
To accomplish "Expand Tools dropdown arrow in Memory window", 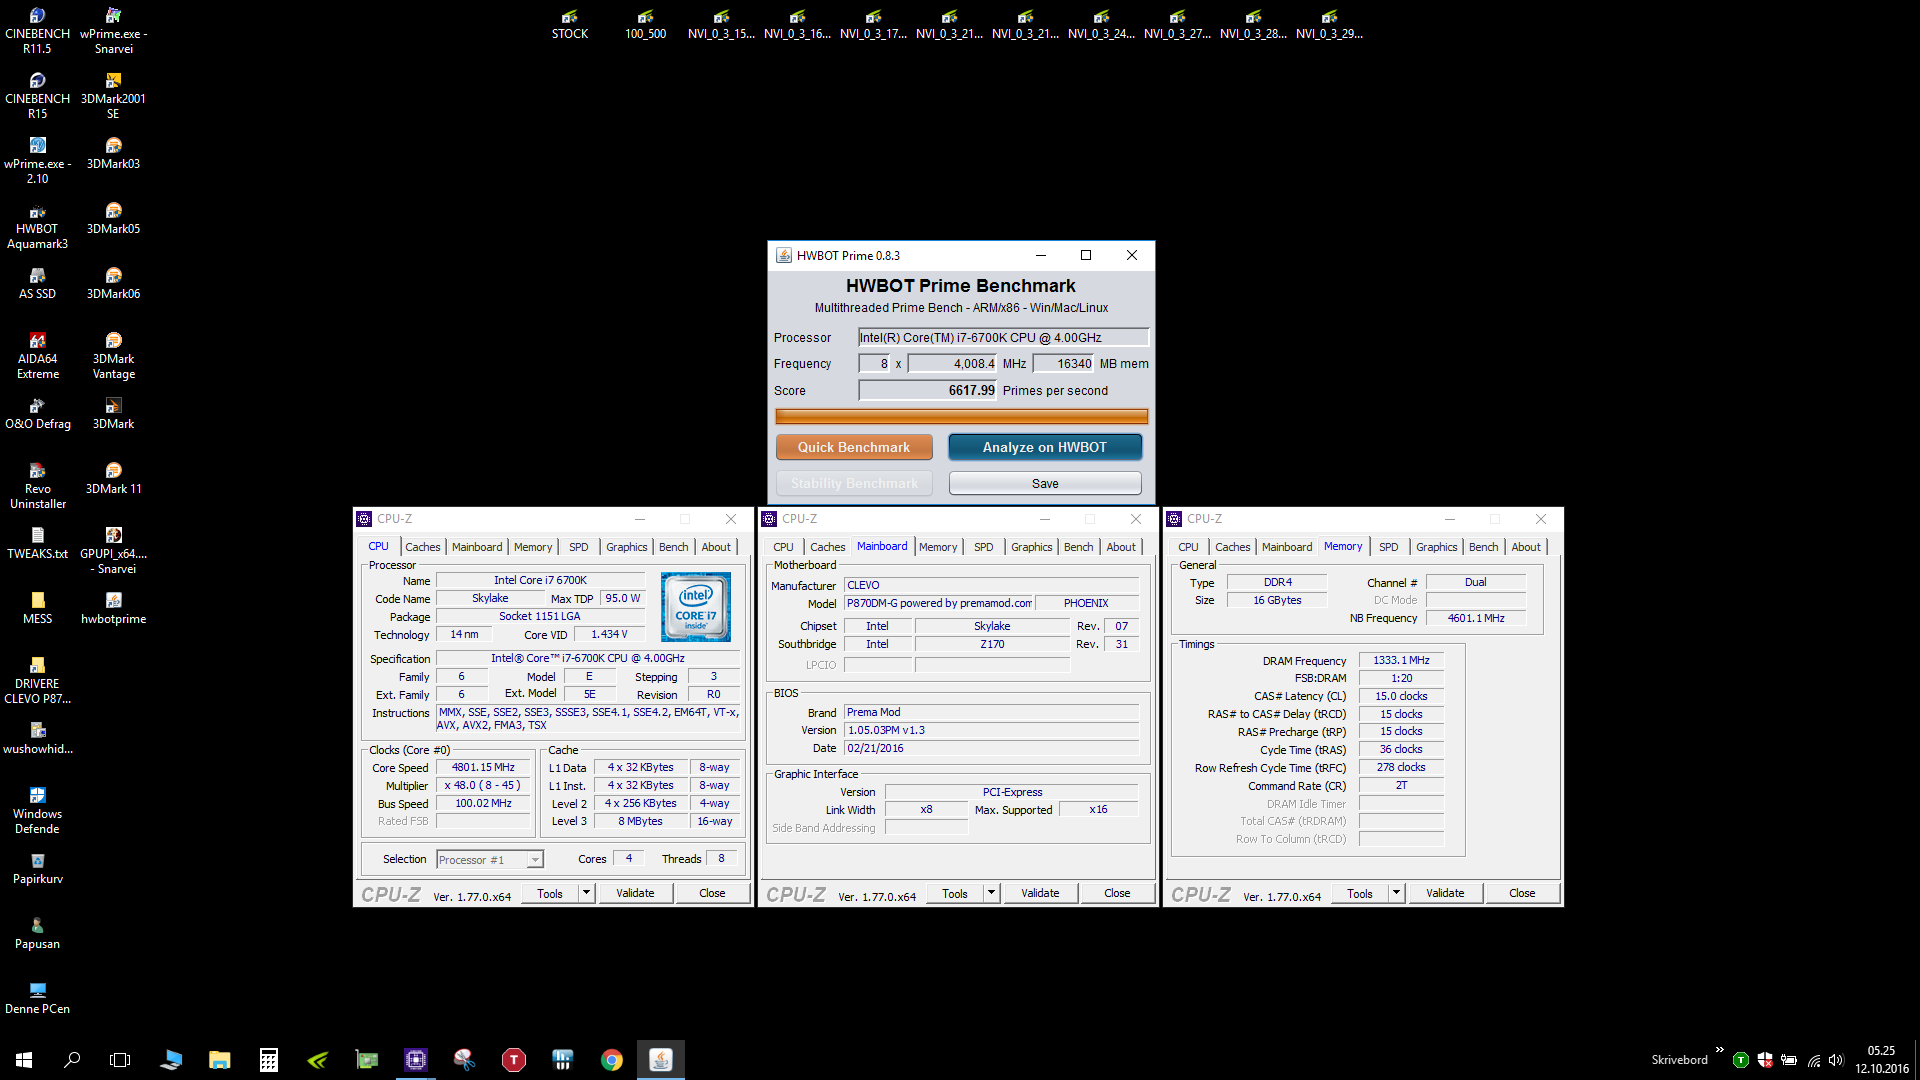I will (1397, 893).
